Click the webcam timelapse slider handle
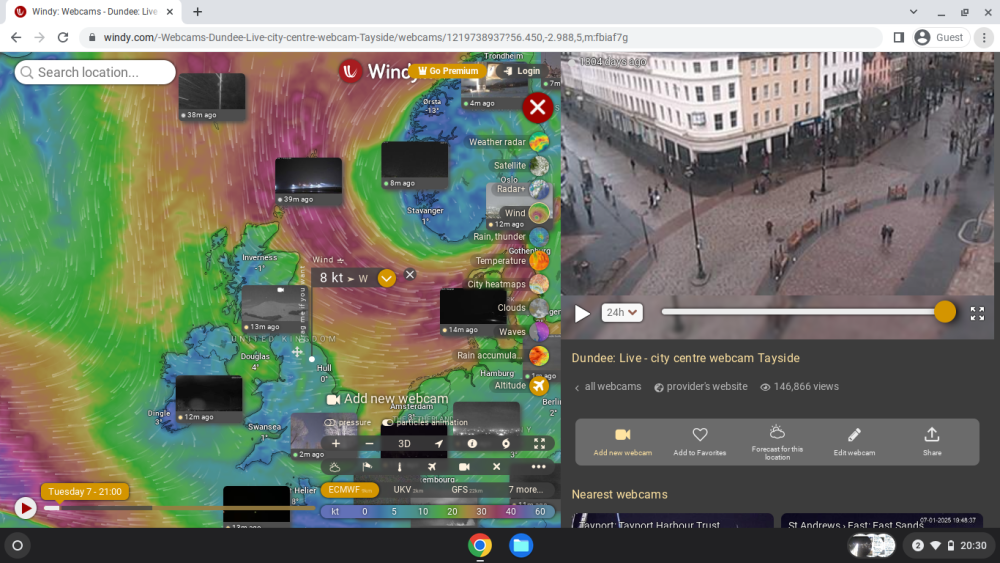 coord(945,312)
